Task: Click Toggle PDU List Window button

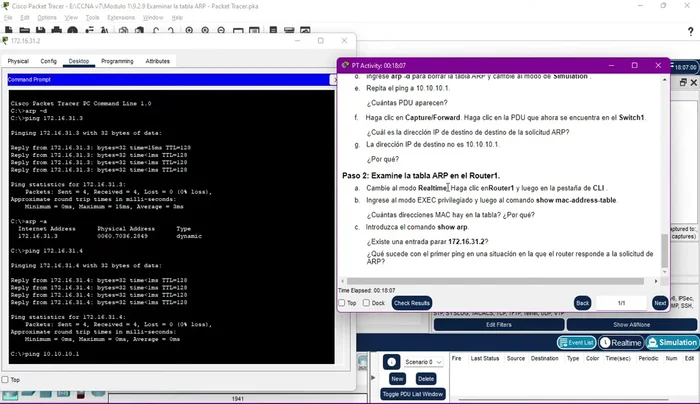Action: click(x=412, y=394)
